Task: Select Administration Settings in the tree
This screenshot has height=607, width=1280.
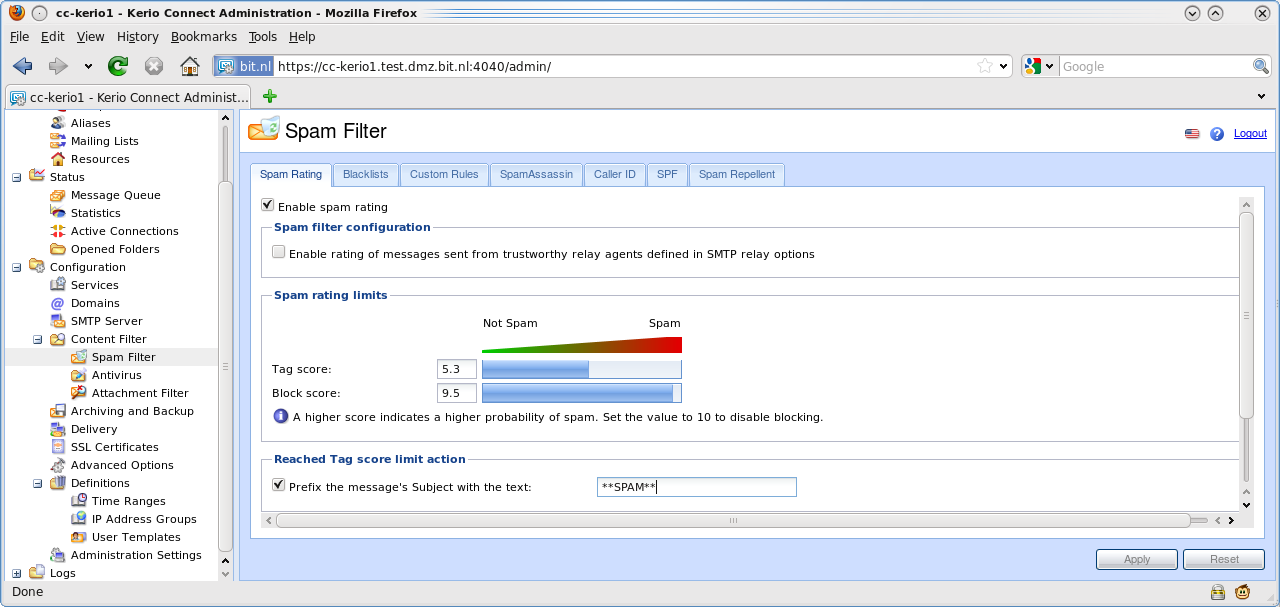Action: (x=136, y=555)
